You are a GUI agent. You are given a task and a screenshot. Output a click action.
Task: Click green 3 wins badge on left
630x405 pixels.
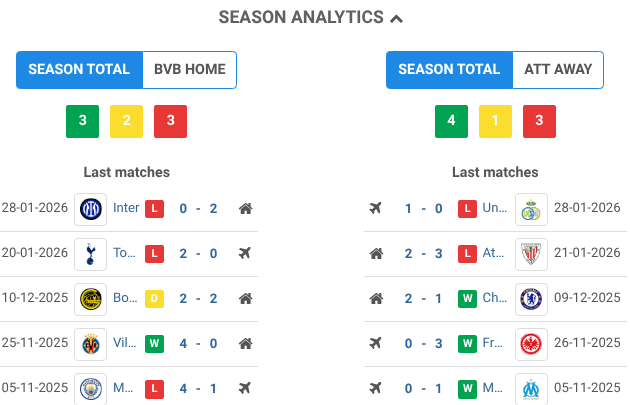pyautogui.click(x=82, y=121)
